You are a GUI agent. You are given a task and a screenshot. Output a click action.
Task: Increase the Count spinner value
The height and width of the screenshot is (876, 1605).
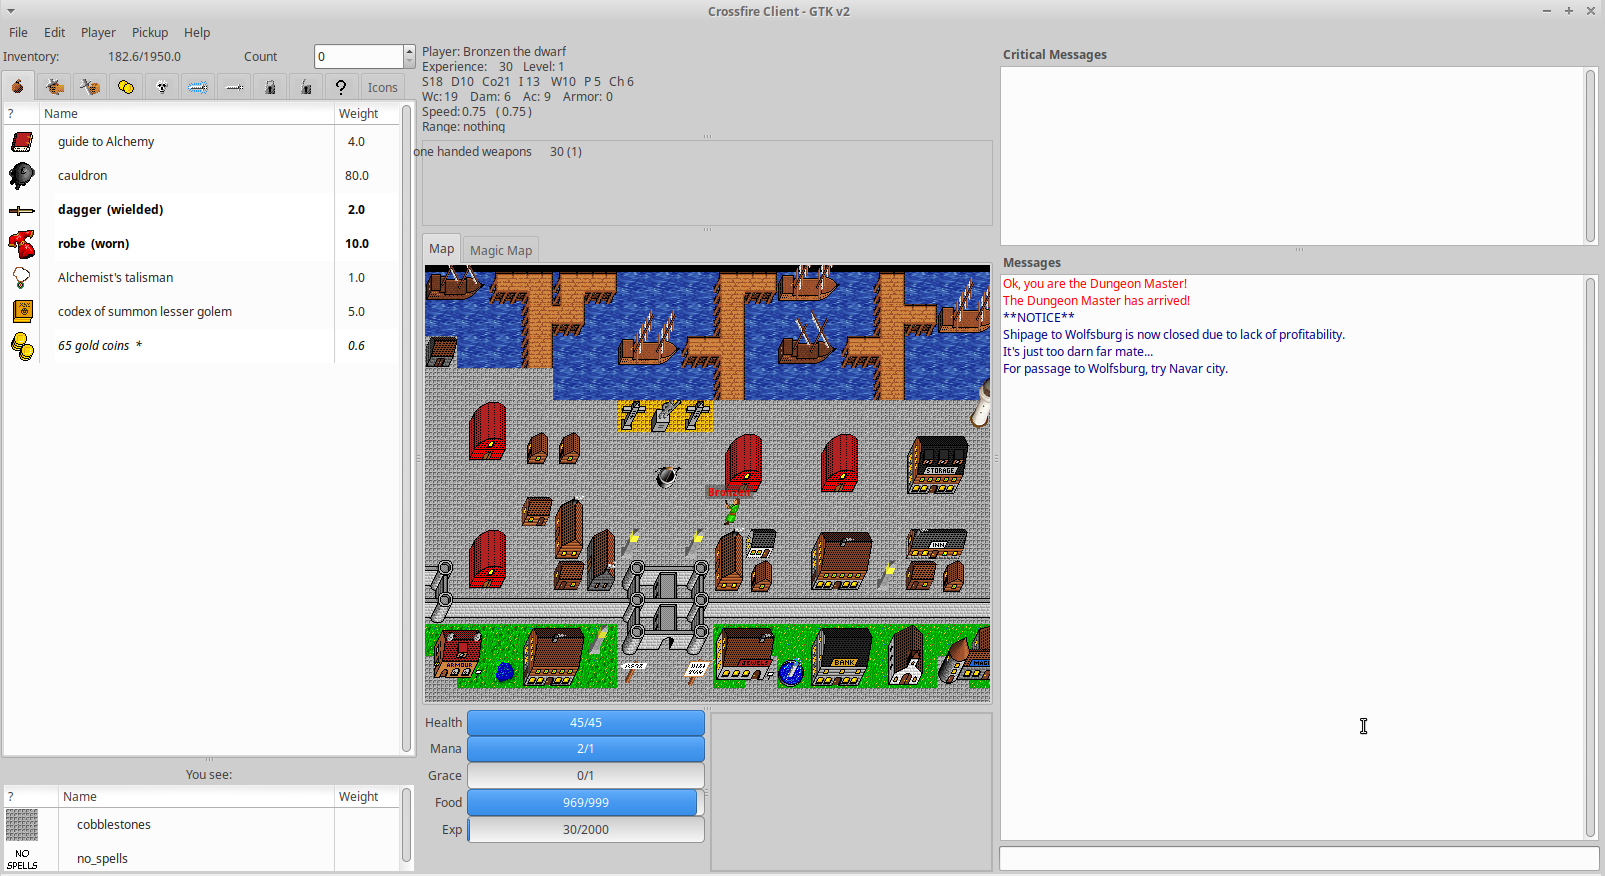409,51
